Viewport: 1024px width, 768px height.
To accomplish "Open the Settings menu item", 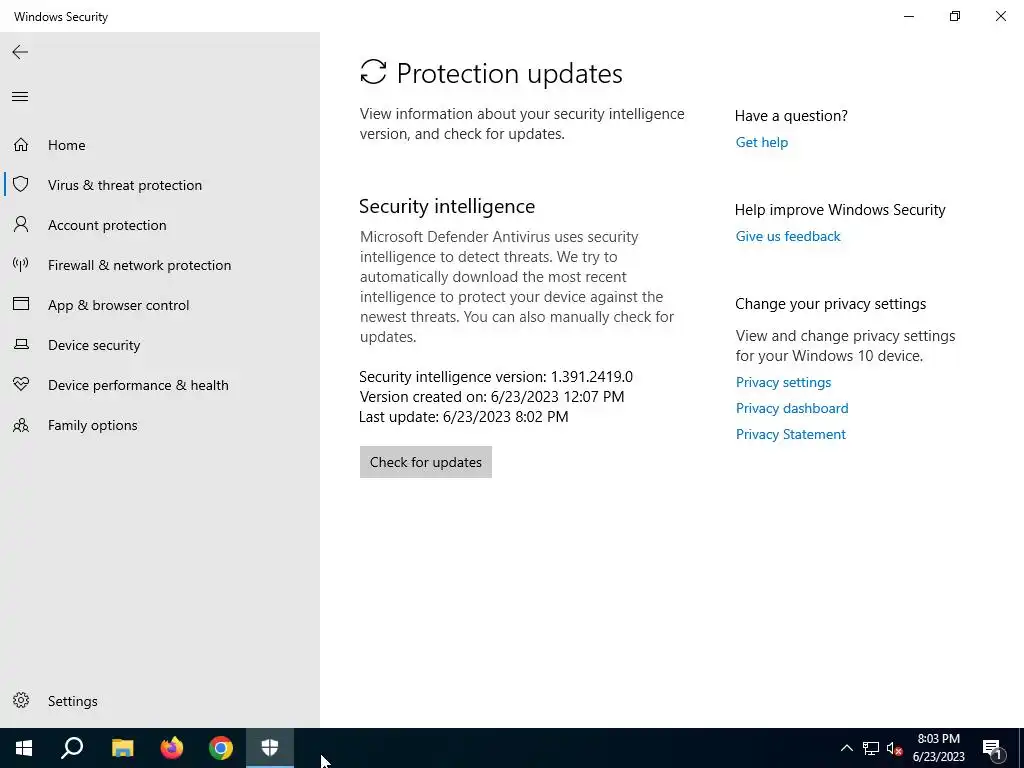I will [160, 701].
